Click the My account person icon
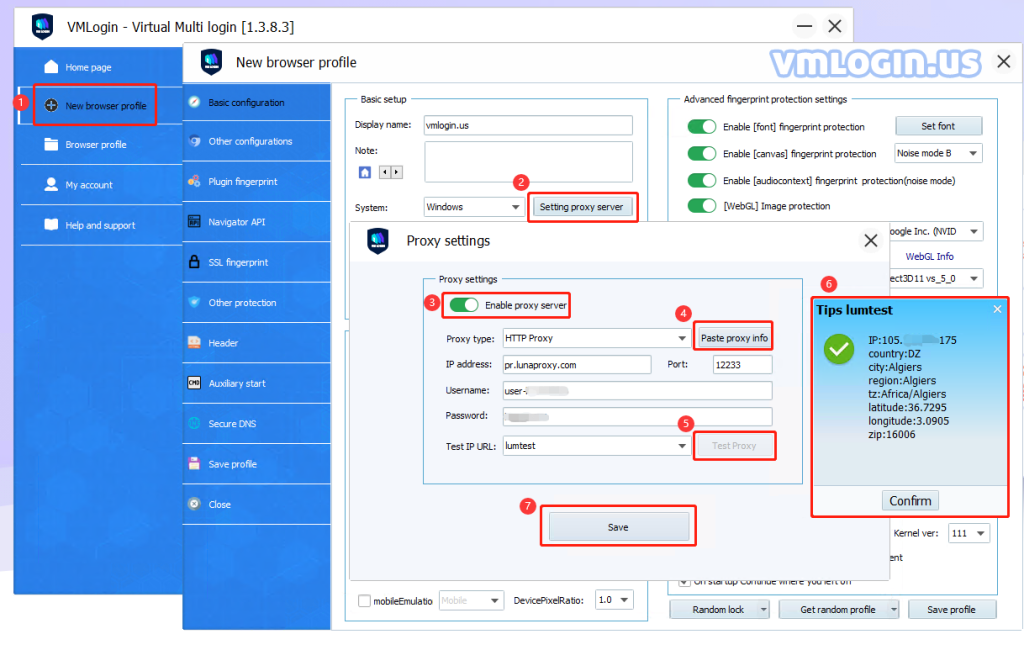The width and height of the screenshot is (1024, 650). tap(51, 185)
